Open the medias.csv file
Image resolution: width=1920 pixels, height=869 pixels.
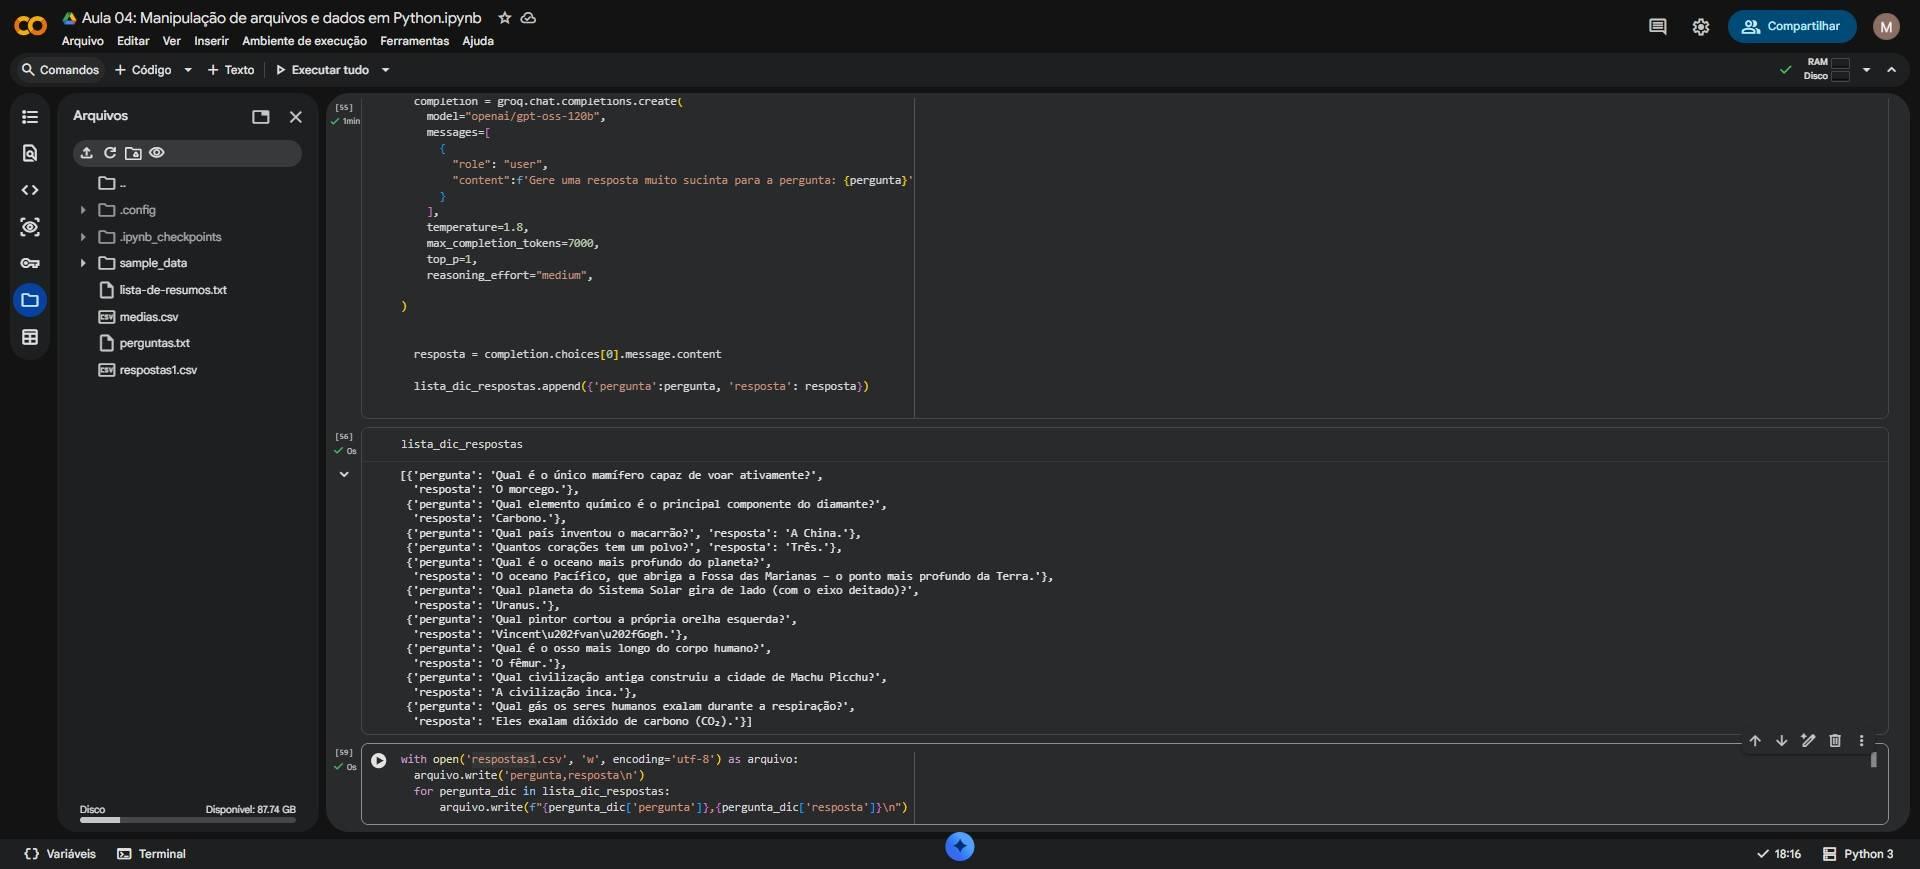[x=139, y=317]
